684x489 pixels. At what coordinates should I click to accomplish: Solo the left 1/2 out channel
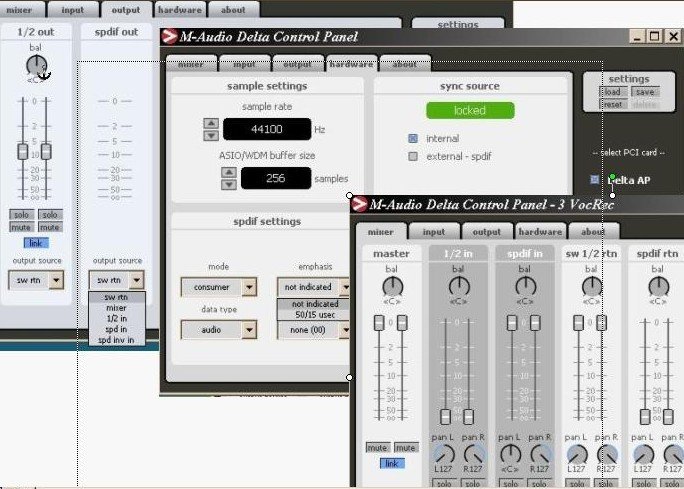click(21, 215)
